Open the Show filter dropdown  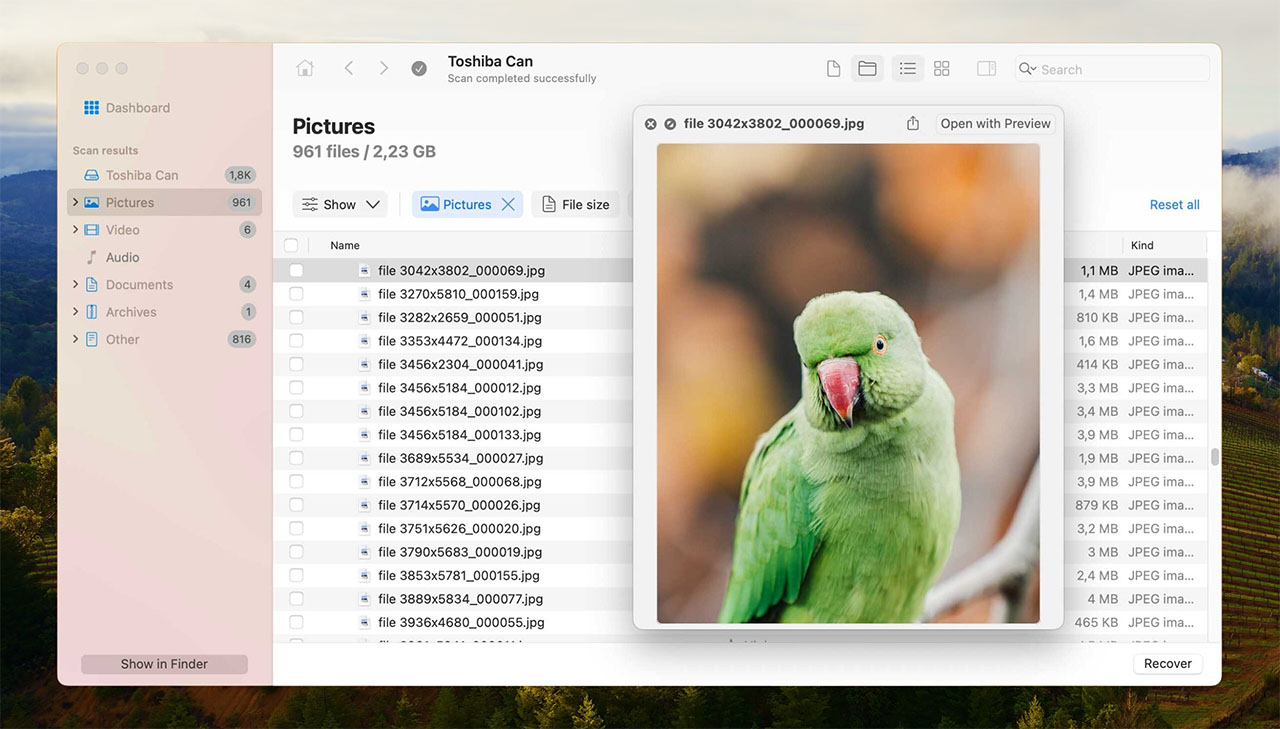tap(340, 204)
